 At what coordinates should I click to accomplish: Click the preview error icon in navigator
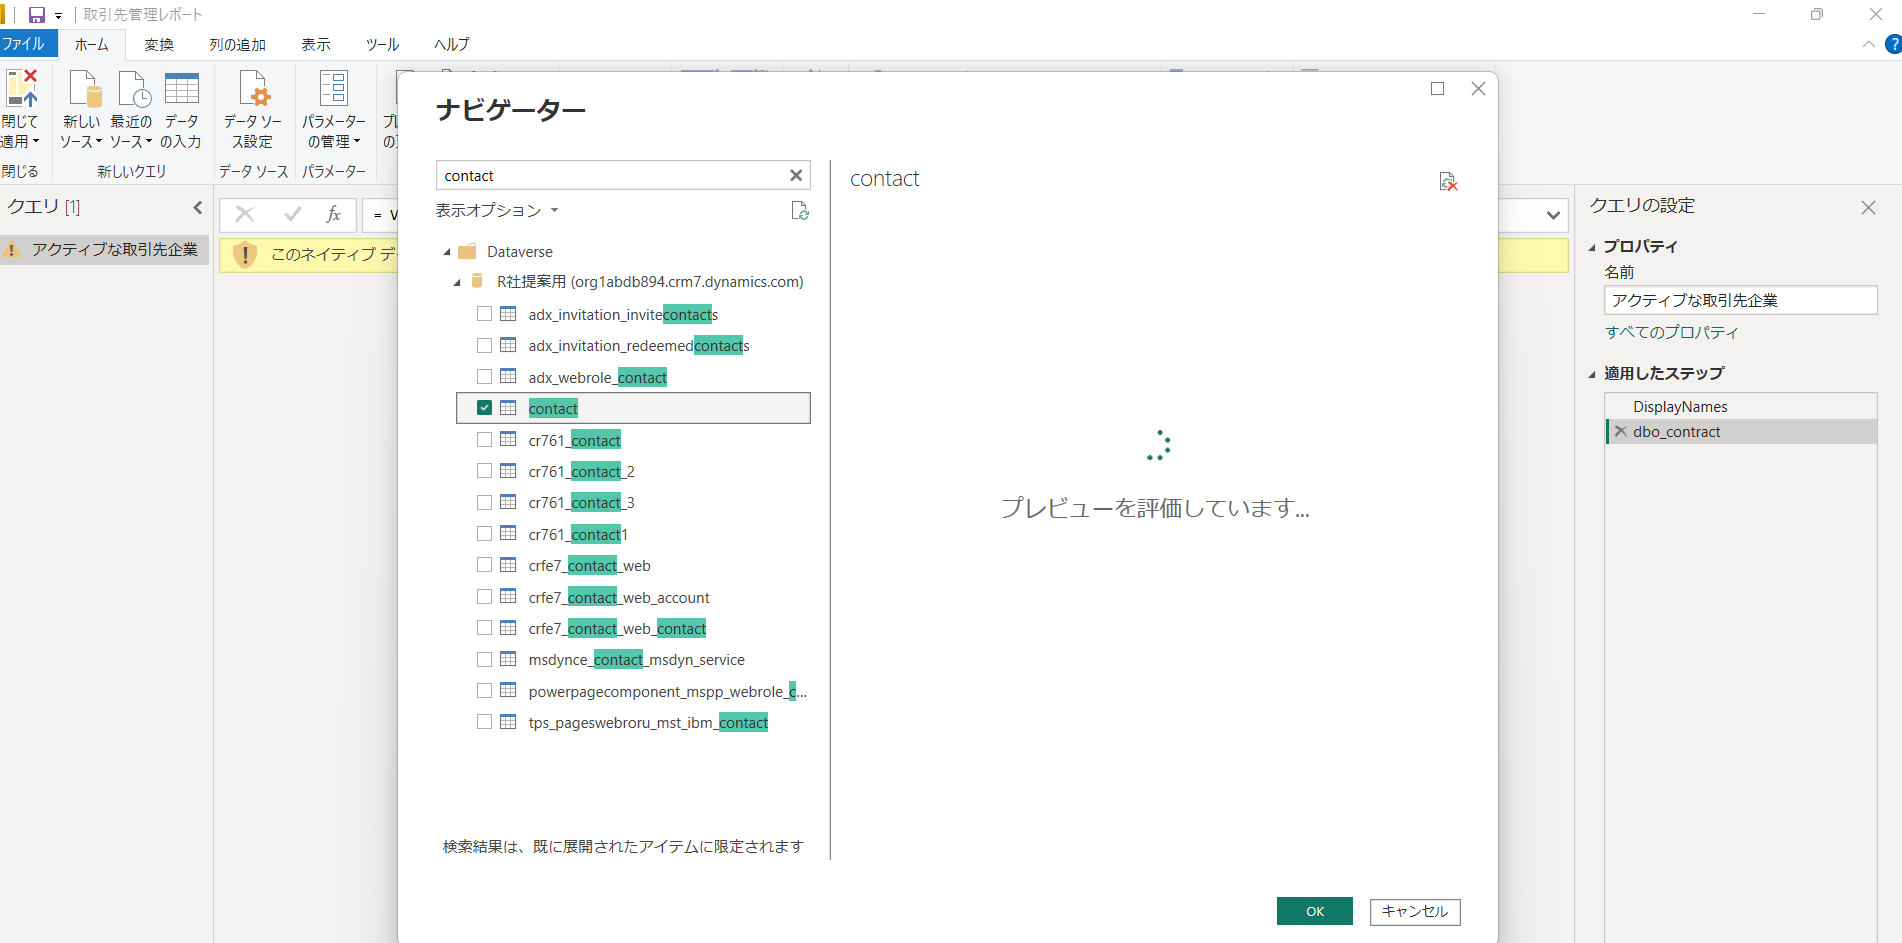pos(1448,181)
